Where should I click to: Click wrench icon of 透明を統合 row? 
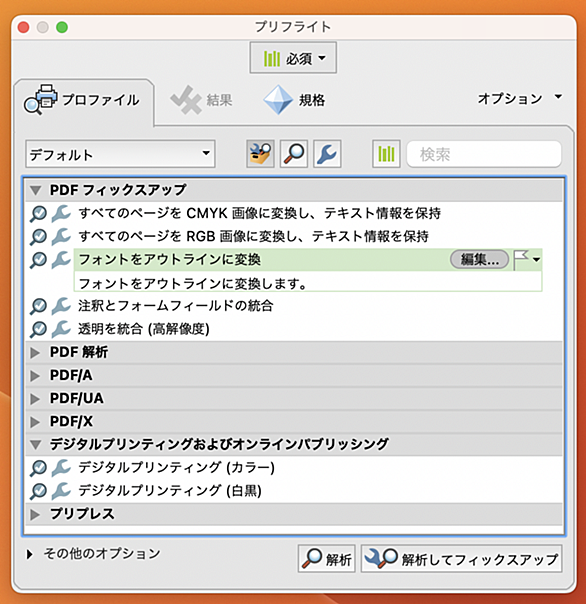[x=61, y=329]
